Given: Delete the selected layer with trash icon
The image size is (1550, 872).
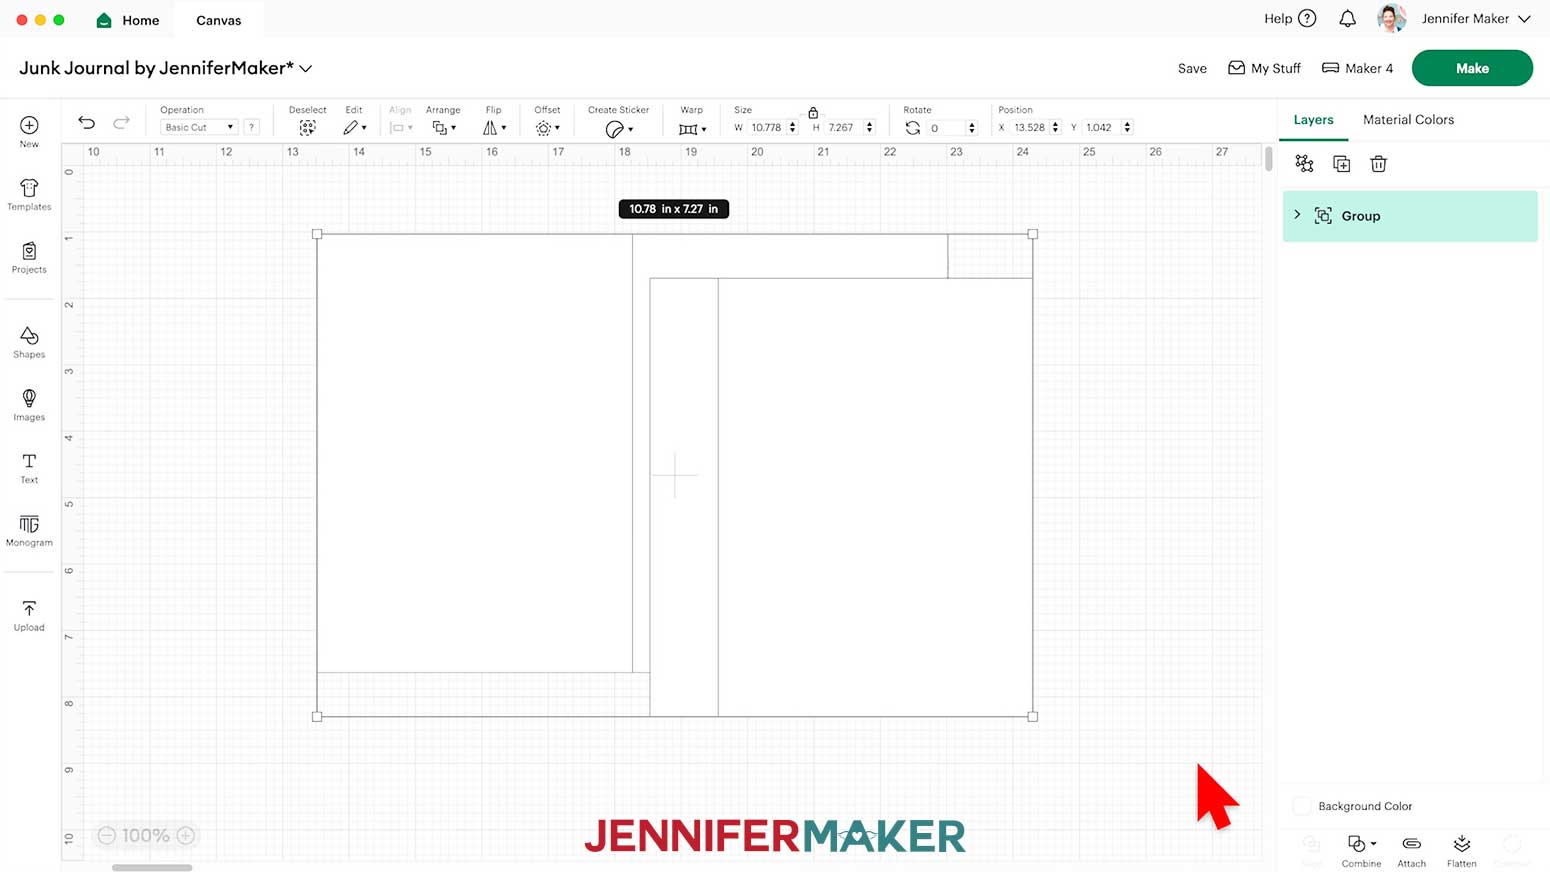Looking at the screenshot, I should [x=1378, y=164].
